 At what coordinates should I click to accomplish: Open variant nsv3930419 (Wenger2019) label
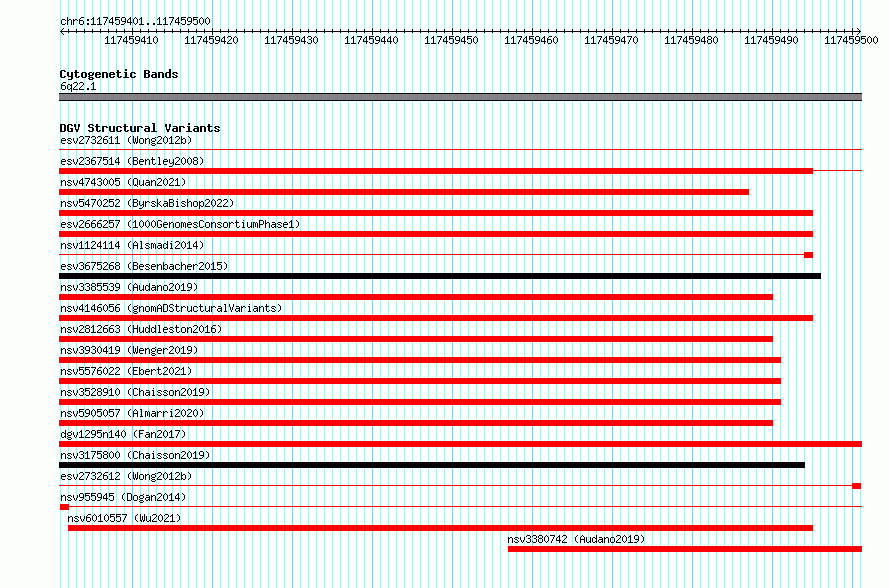click(x=129, y=350)
